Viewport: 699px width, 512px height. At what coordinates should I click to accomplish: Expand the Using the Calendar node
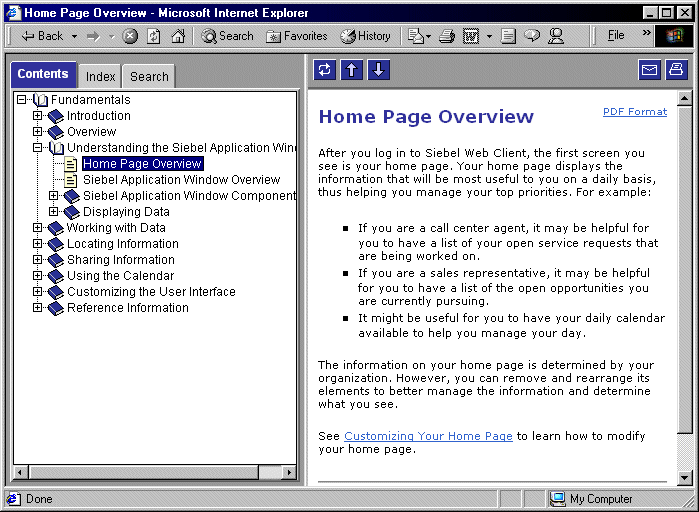37,275
